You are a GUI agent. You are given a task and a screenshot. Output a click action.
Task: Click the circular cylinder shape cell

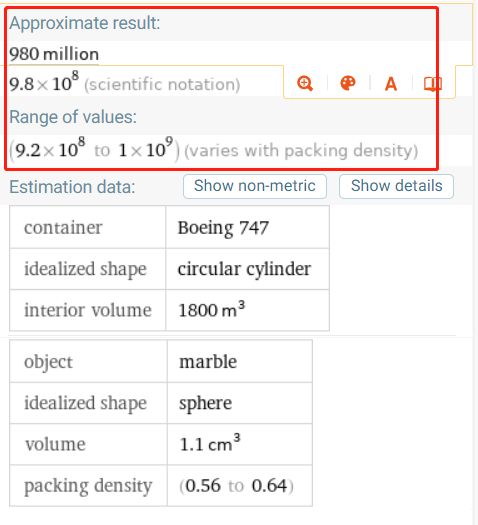click(247, 269)
